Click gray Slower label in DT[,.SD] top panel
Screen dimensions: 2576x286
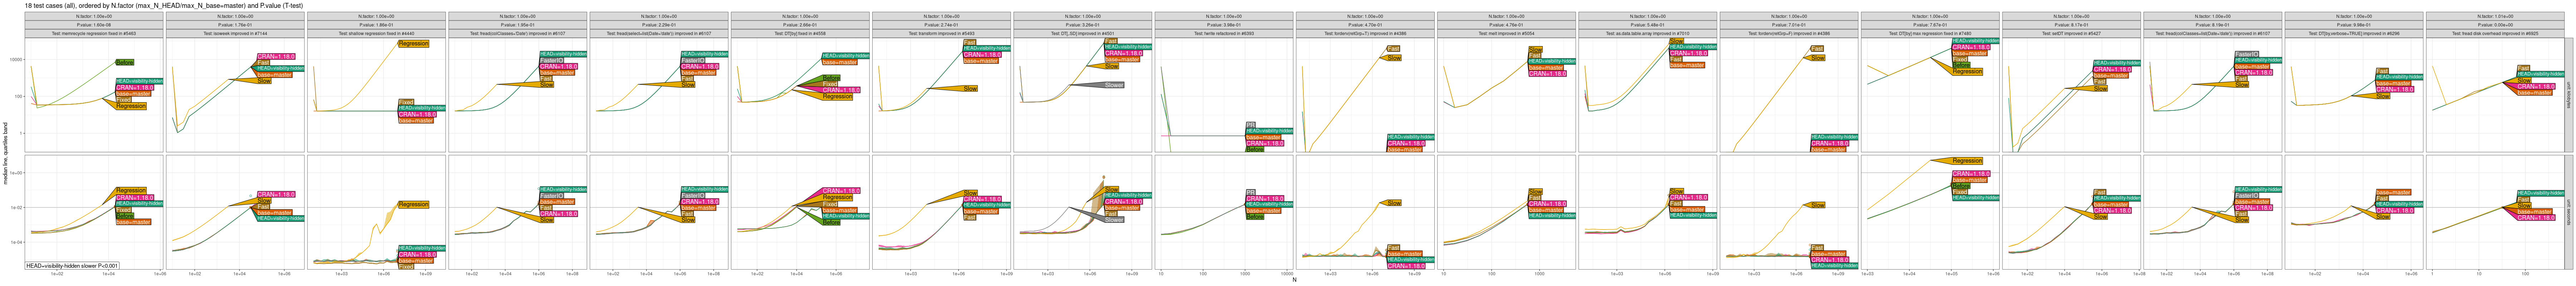pos(1113,85)
